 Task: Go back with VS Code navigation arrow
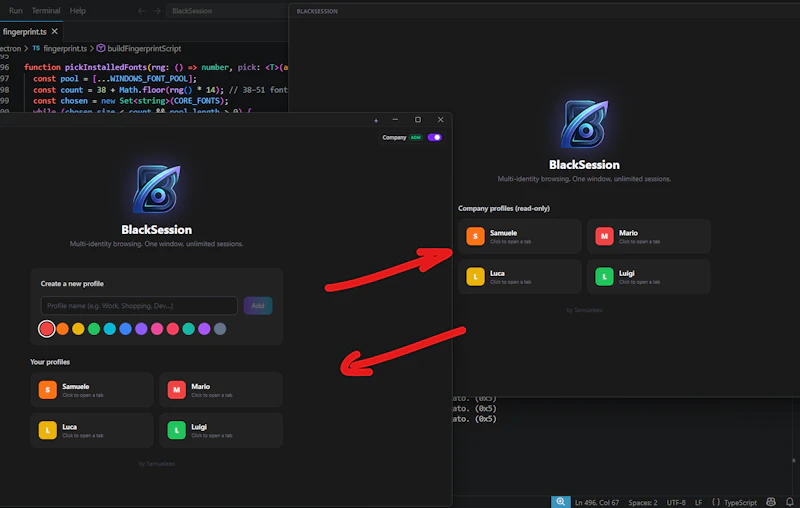click(x=141, y=11)
